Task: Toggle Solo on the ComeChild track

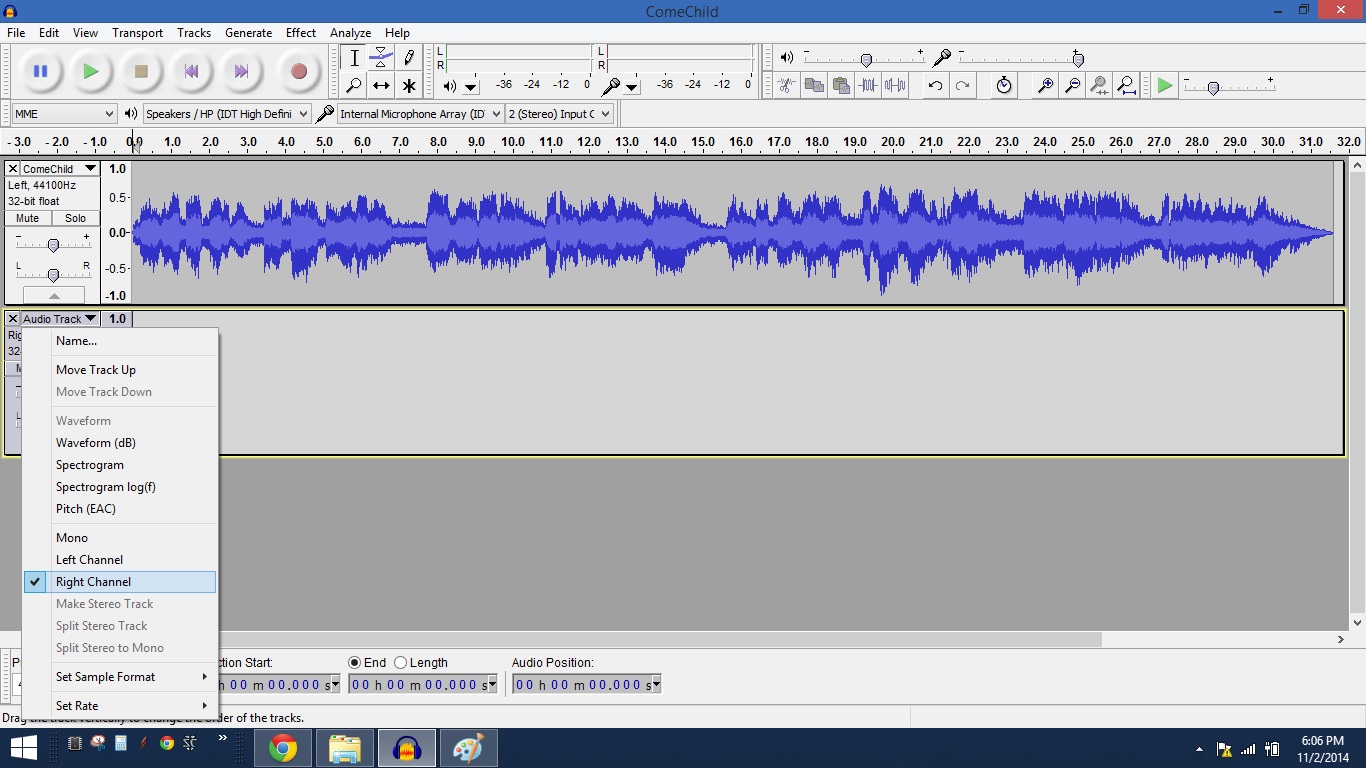Action: point(76,218)
